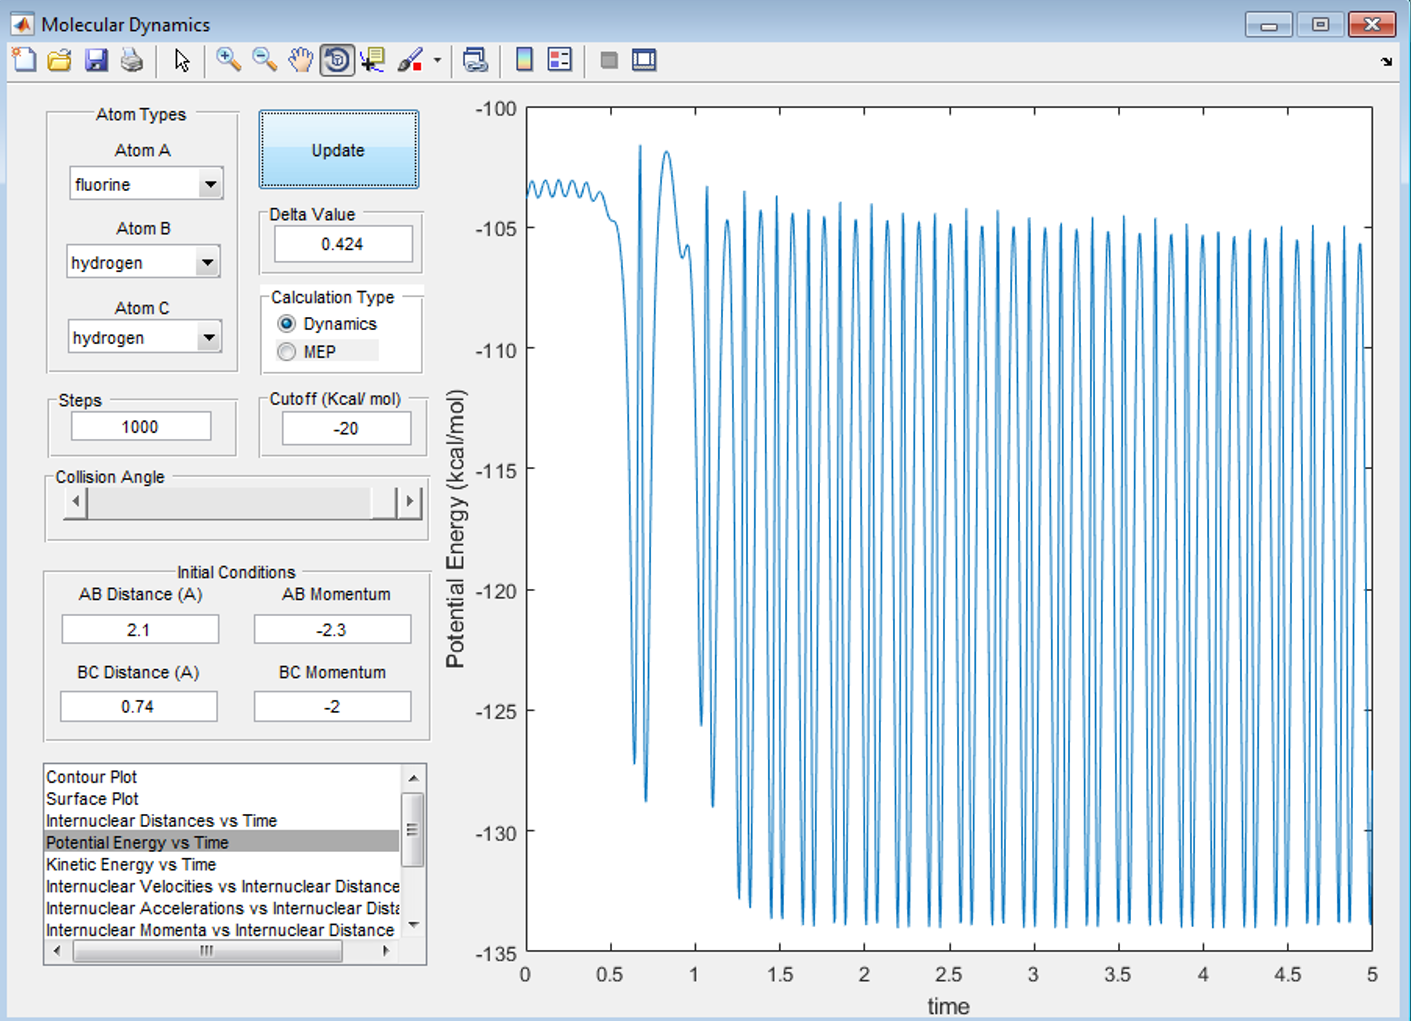Enable the Data Cursor tool

click(373, 60)
